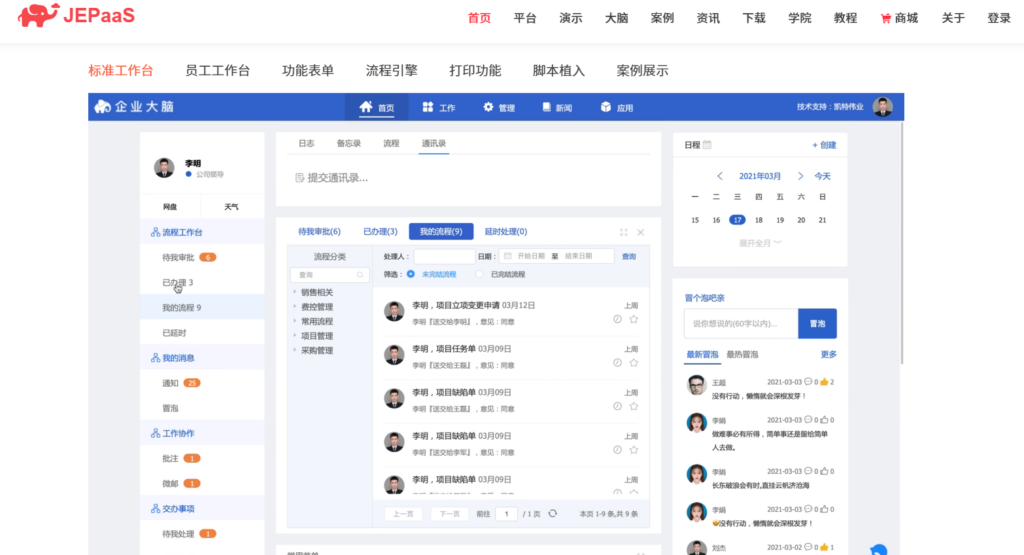The image size is (1024, 555).
Task: Like the 做难事必有所得 post by 李娟
Action: pyautogui.click(x=824, y=420)
